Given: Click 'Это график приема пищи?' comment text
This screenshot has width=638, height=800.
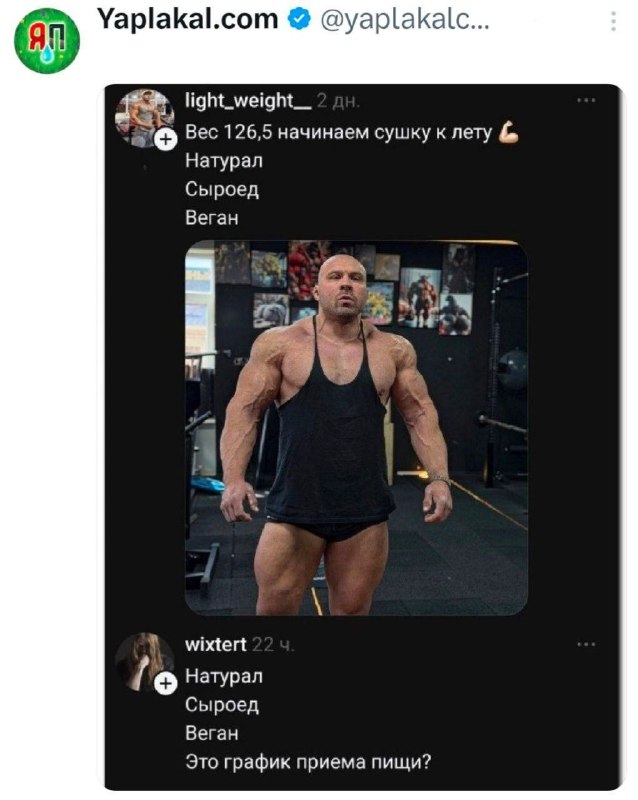Looking at the screenshot, I should tap(308, 762).
